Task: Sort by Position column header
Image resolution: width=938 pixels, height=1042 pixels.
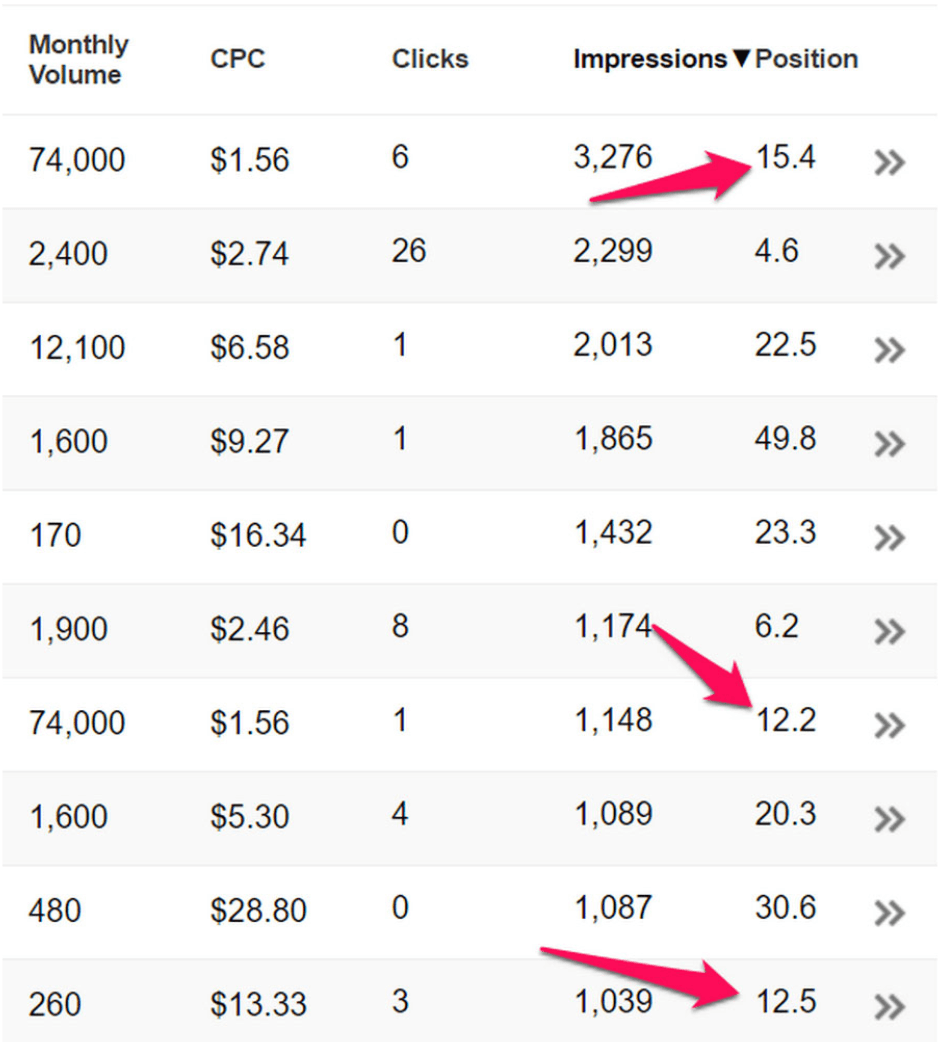Action: [x=806, y=58]
